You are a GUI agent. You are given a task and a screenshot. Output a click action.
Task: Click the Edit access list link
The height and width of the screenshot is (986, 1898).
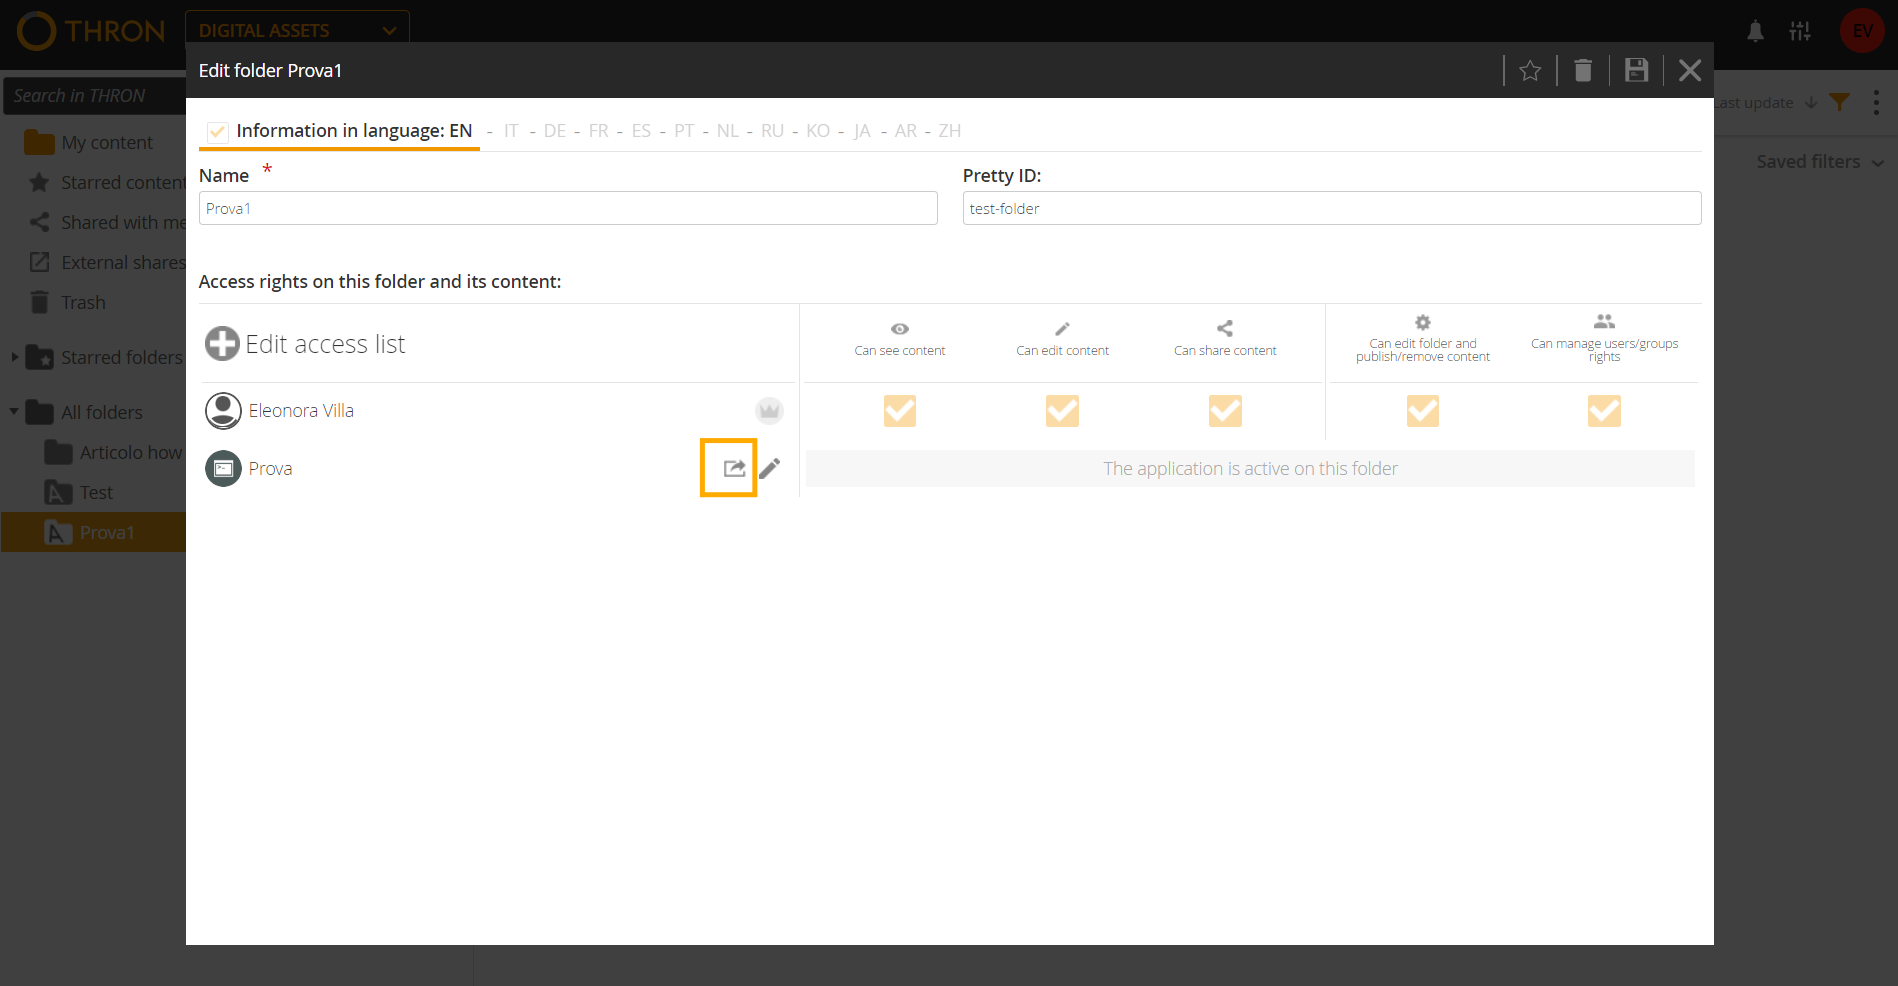point(325,344)
